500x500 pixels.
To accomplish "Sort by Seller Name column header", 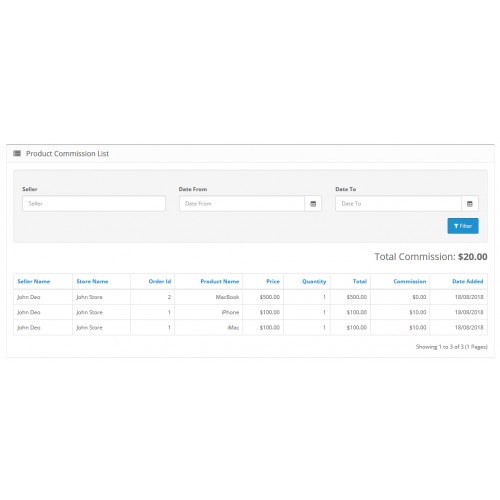I will click(34, 281).
